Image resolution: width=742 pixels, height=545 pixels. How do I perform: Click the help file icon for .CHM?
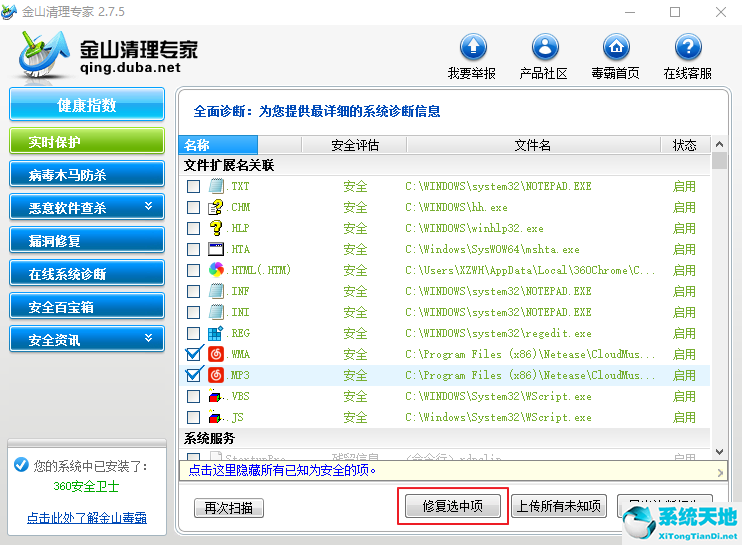pos(216,207)
